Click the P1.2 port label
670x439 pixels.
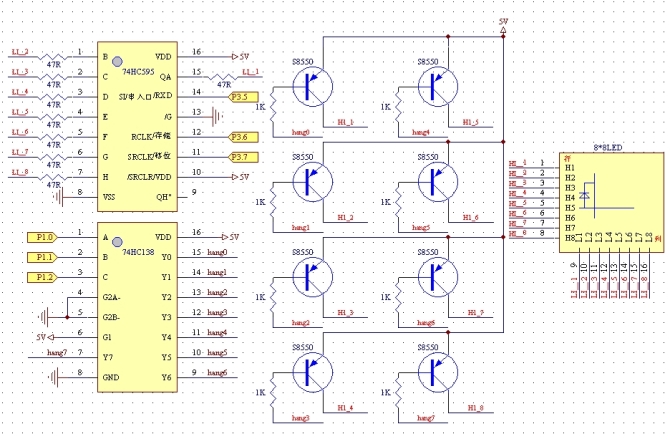pos(39,276)
